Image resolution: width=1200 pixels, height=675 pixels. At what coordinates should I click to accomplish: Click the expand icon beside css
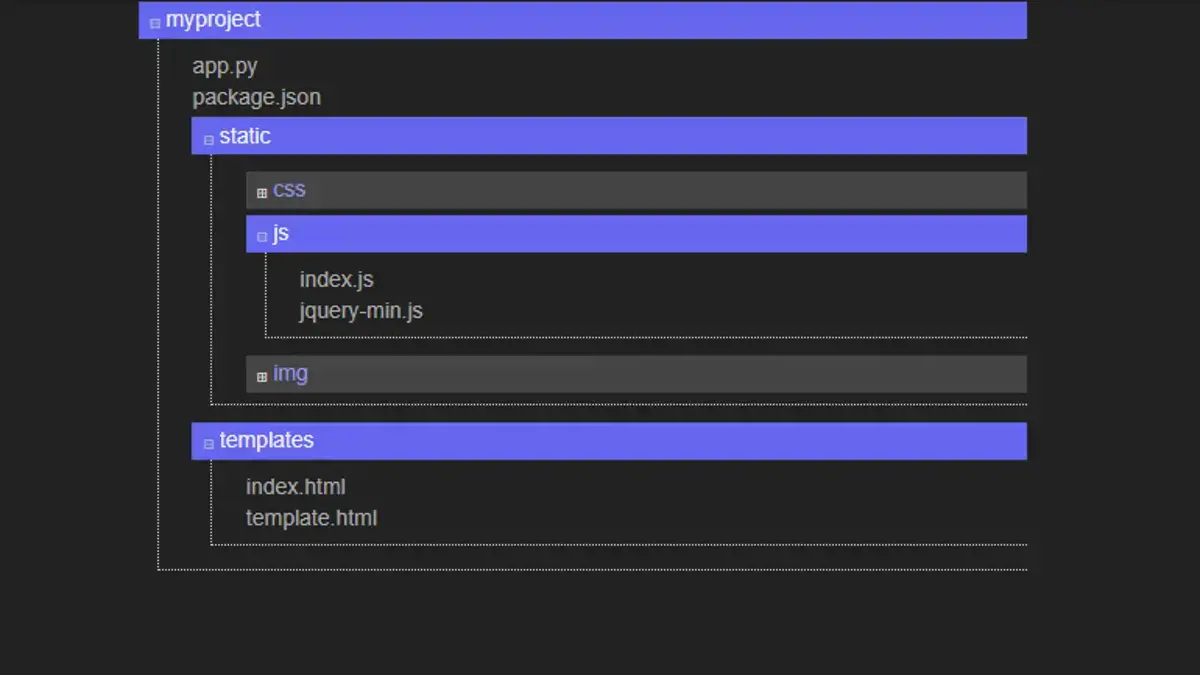[262, 190]
